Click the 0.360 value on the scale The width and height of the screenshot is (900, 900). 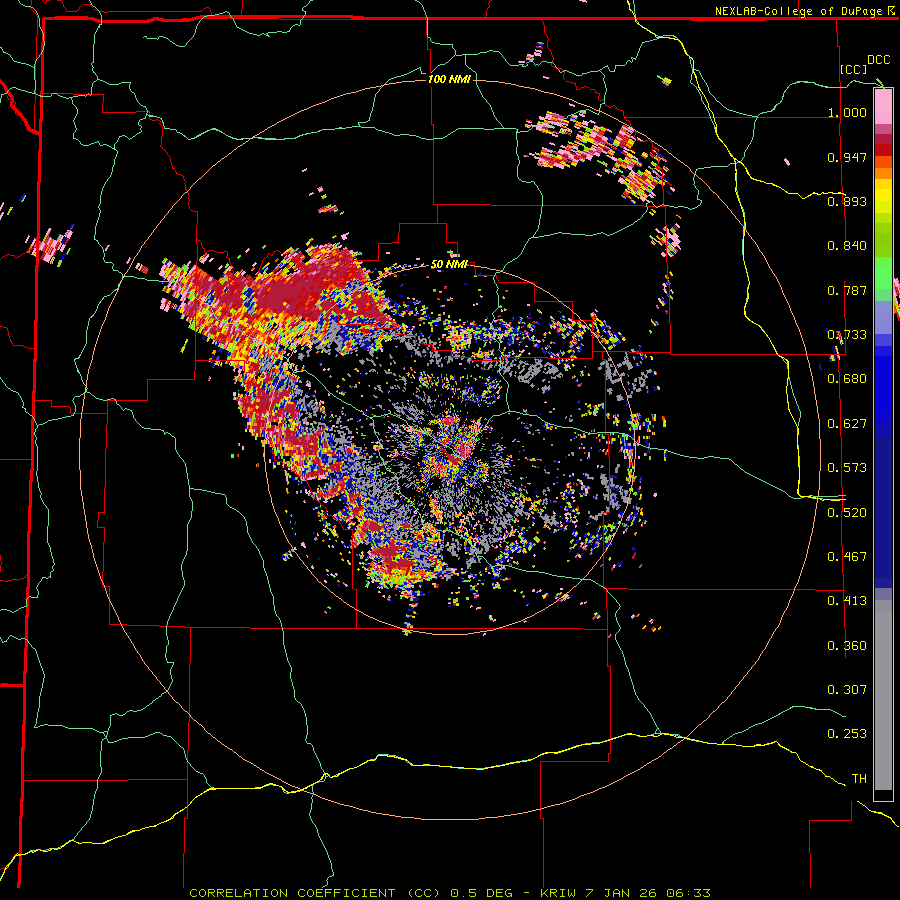(x=847, y=646)
